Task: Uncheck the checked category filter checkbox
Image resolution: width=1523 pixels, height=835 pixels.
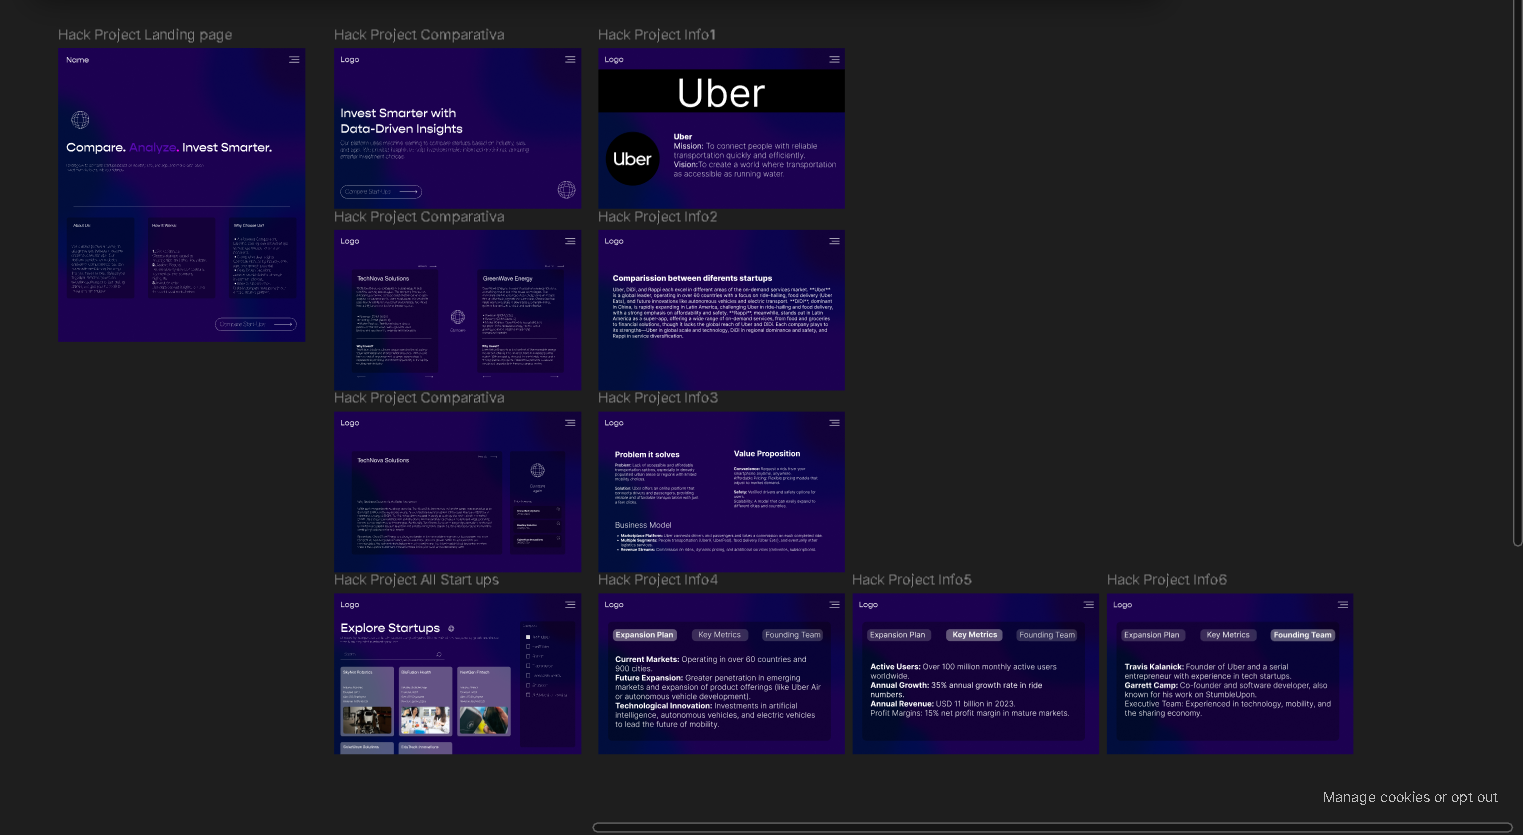Action: (x=528, y=637)
